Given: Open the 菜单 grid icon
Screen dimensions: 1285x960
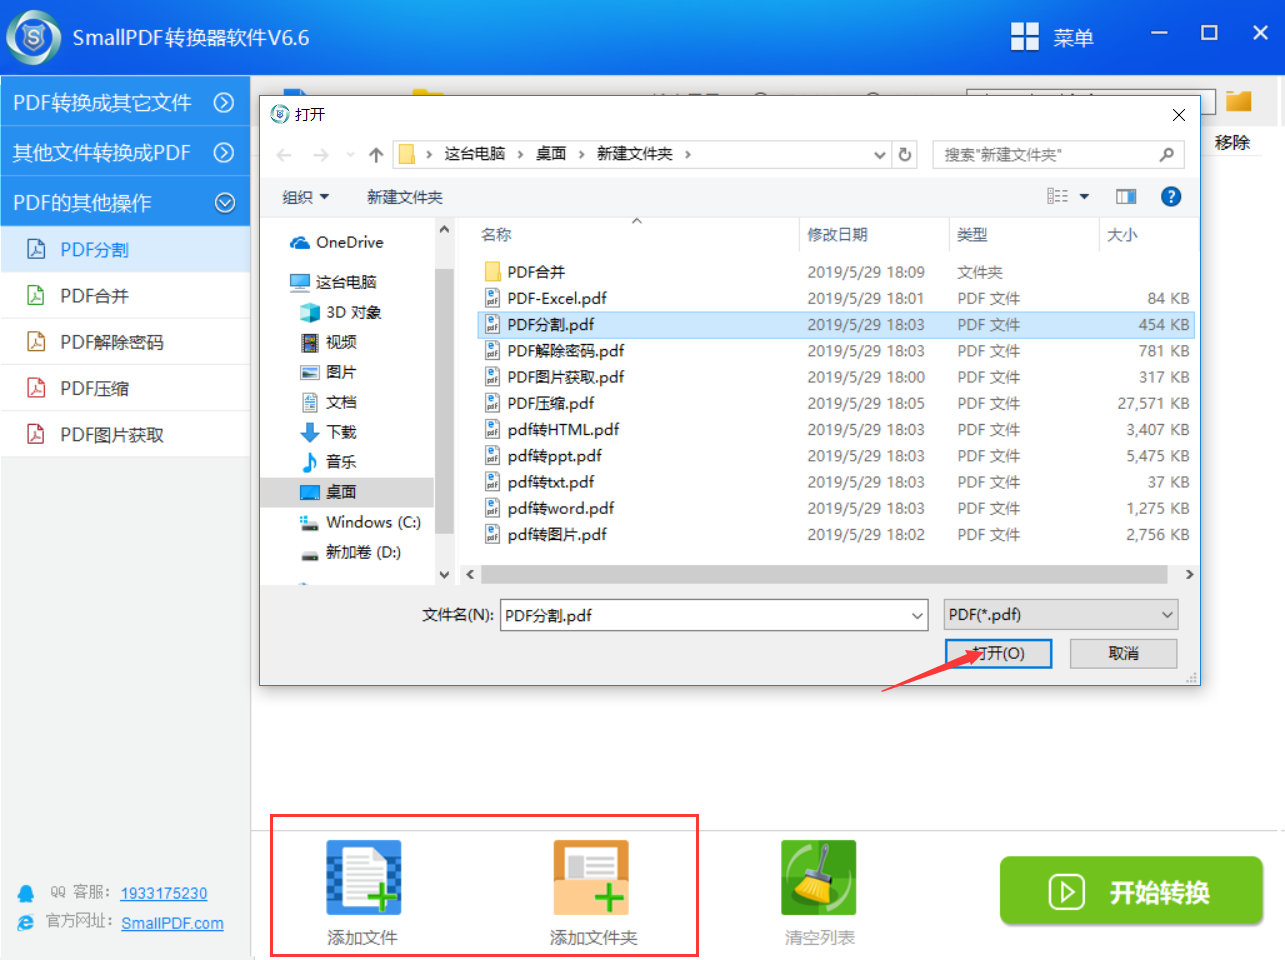Looking at the screenshot, I should coord(1025,37).
